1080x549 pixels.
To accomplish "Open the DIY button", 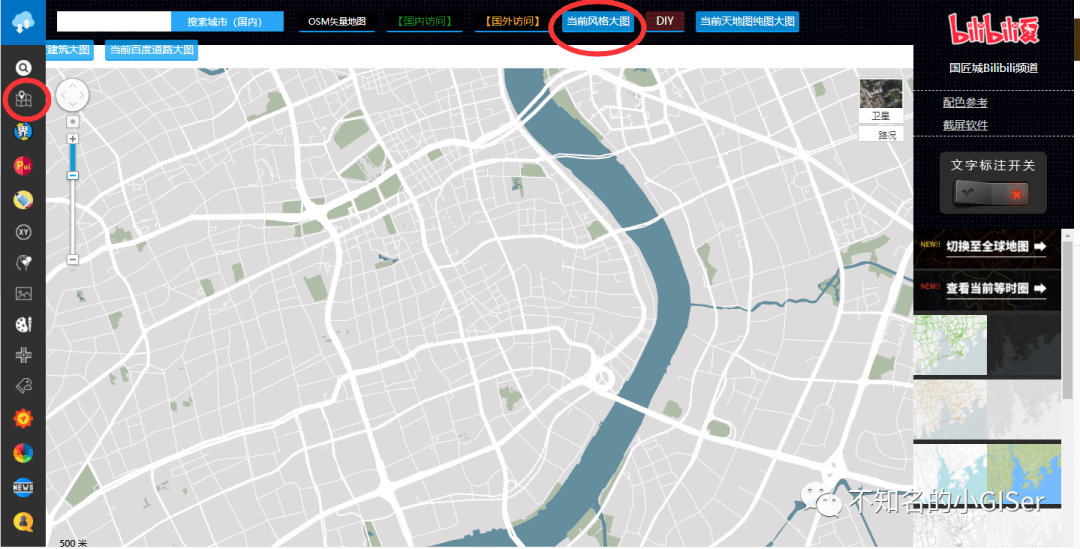I will 665,21.
